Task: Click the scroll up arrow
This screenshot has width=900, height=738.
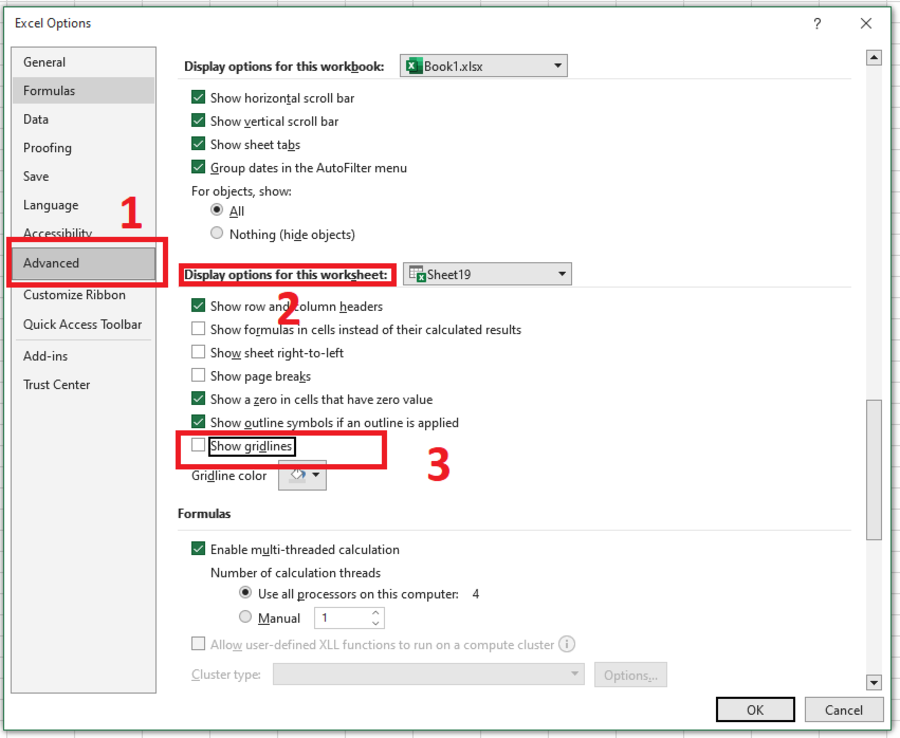Action: click(x=874, y=57)
